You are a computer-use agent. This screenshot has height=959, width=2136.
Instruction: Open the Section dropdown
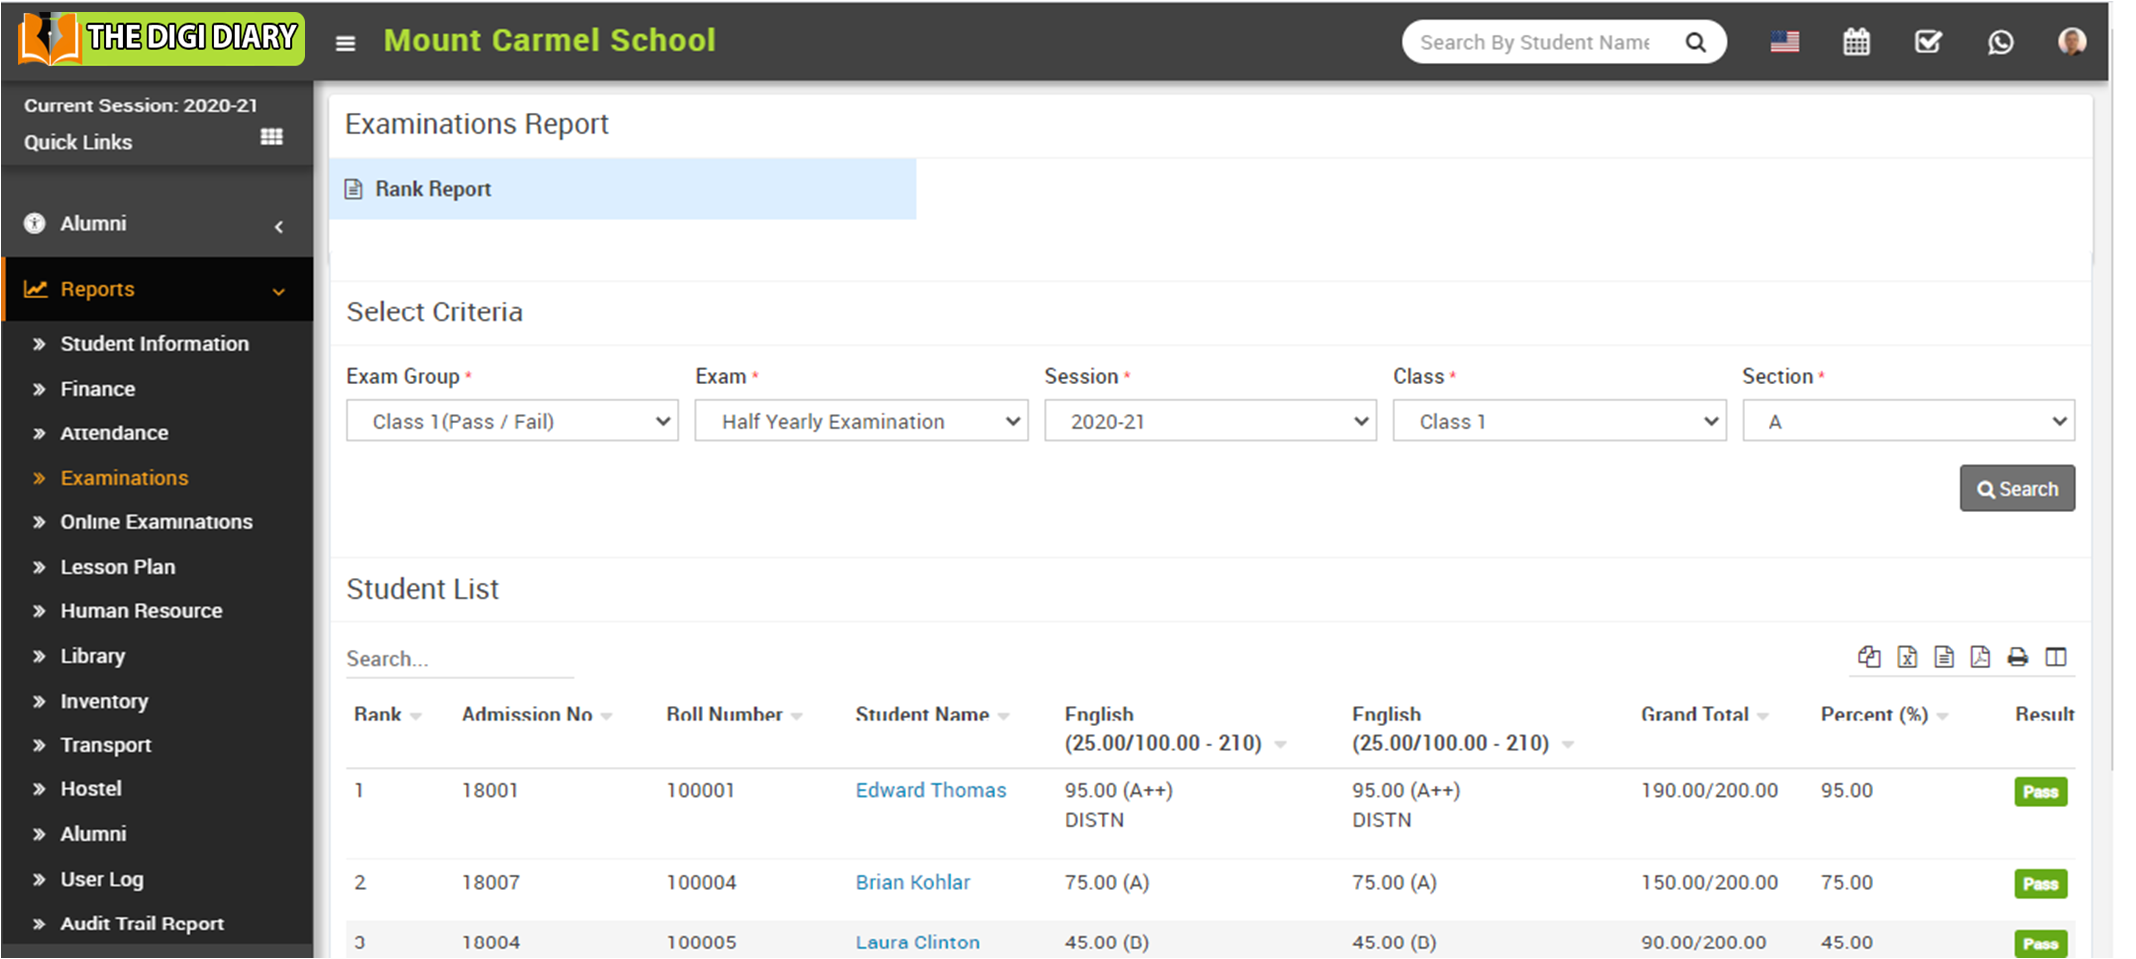(1907, 421)
